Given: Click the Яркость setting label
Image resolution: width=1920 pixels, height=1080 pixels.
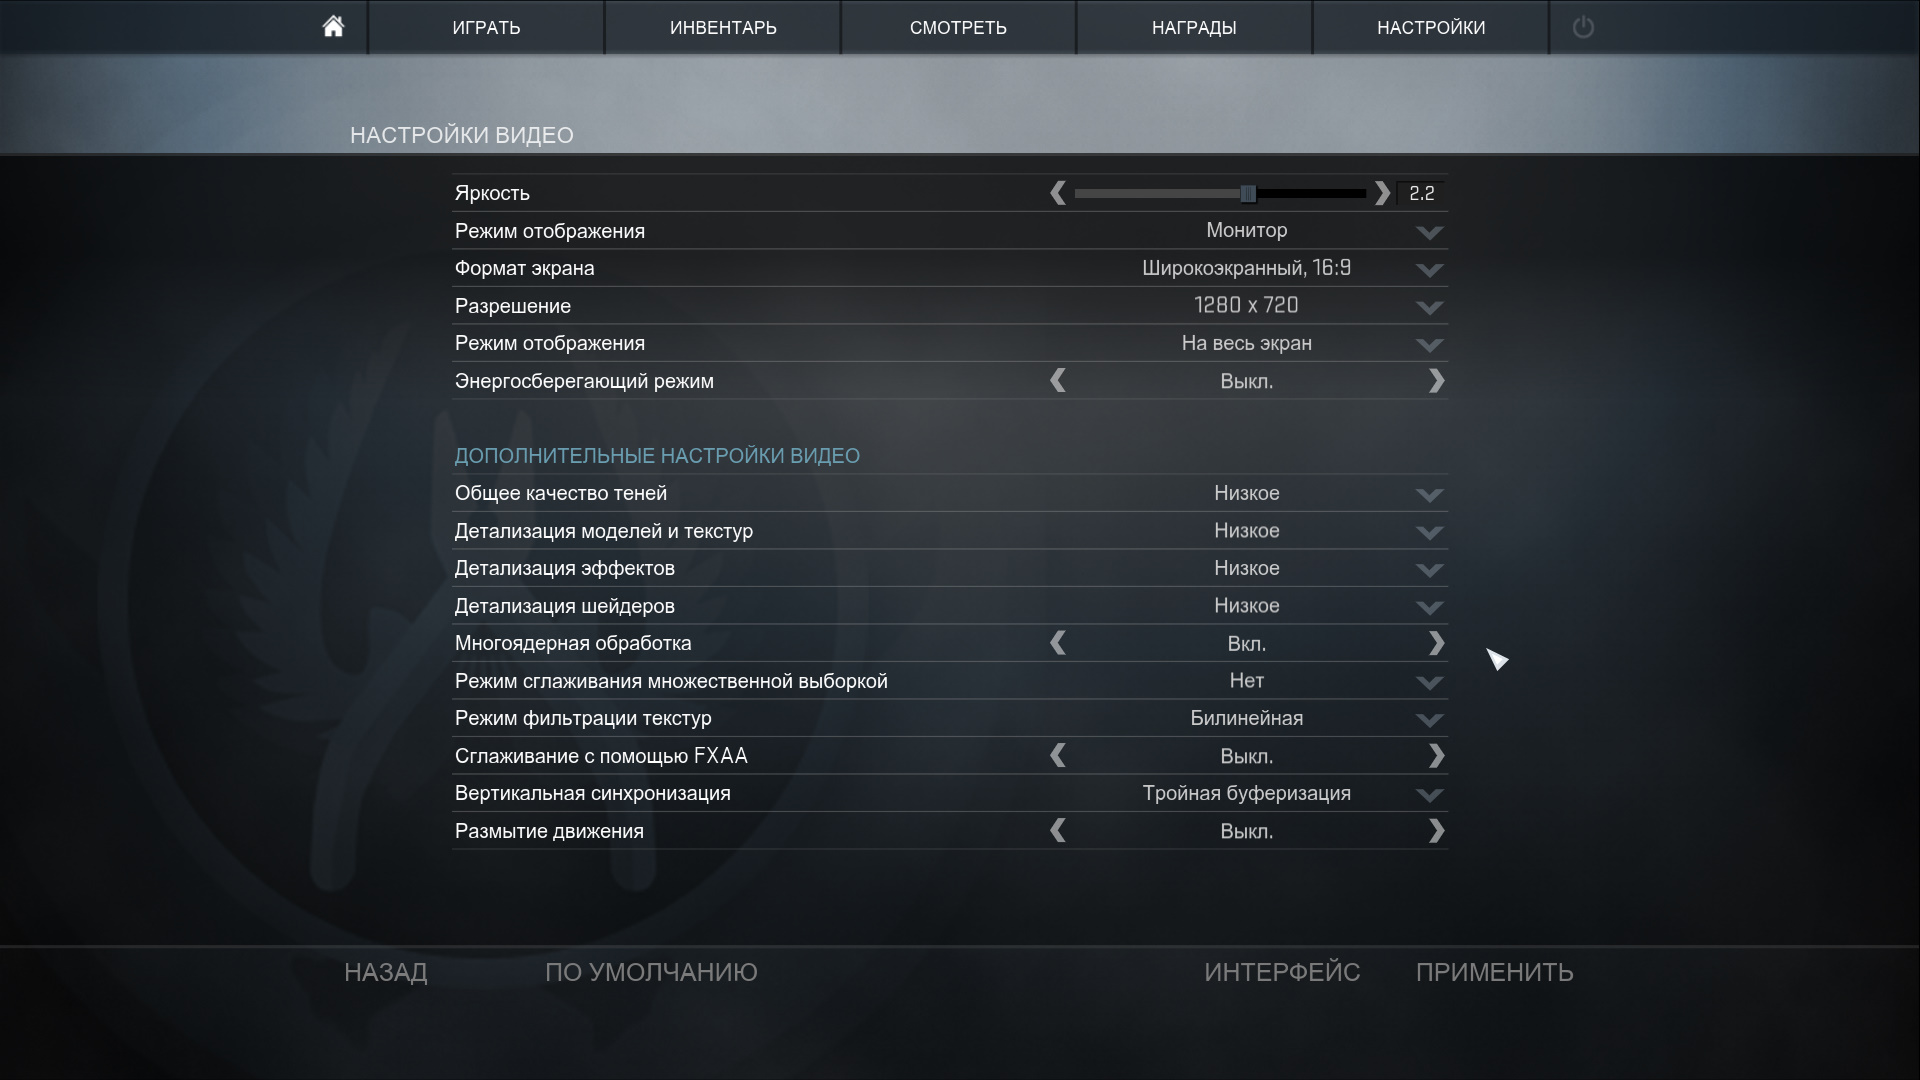Looking at the screenshot, I should coord(492,193).
